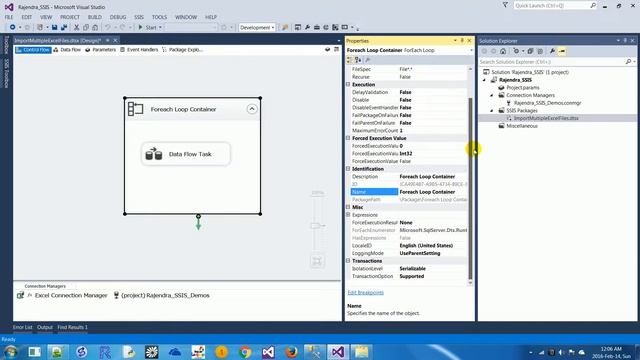
Task: Open the Find Results 1 tab
Action: (x=72, y=327)
